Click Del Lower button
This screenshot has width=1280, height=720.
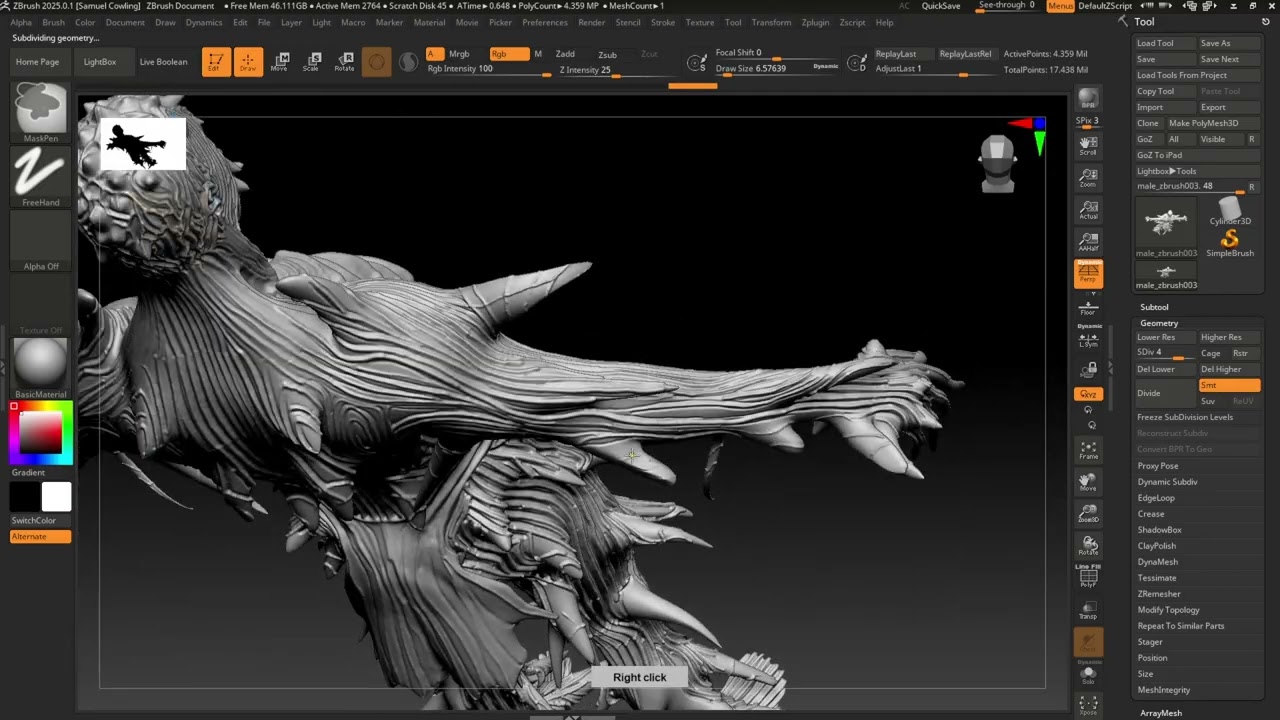[1165, 369]
